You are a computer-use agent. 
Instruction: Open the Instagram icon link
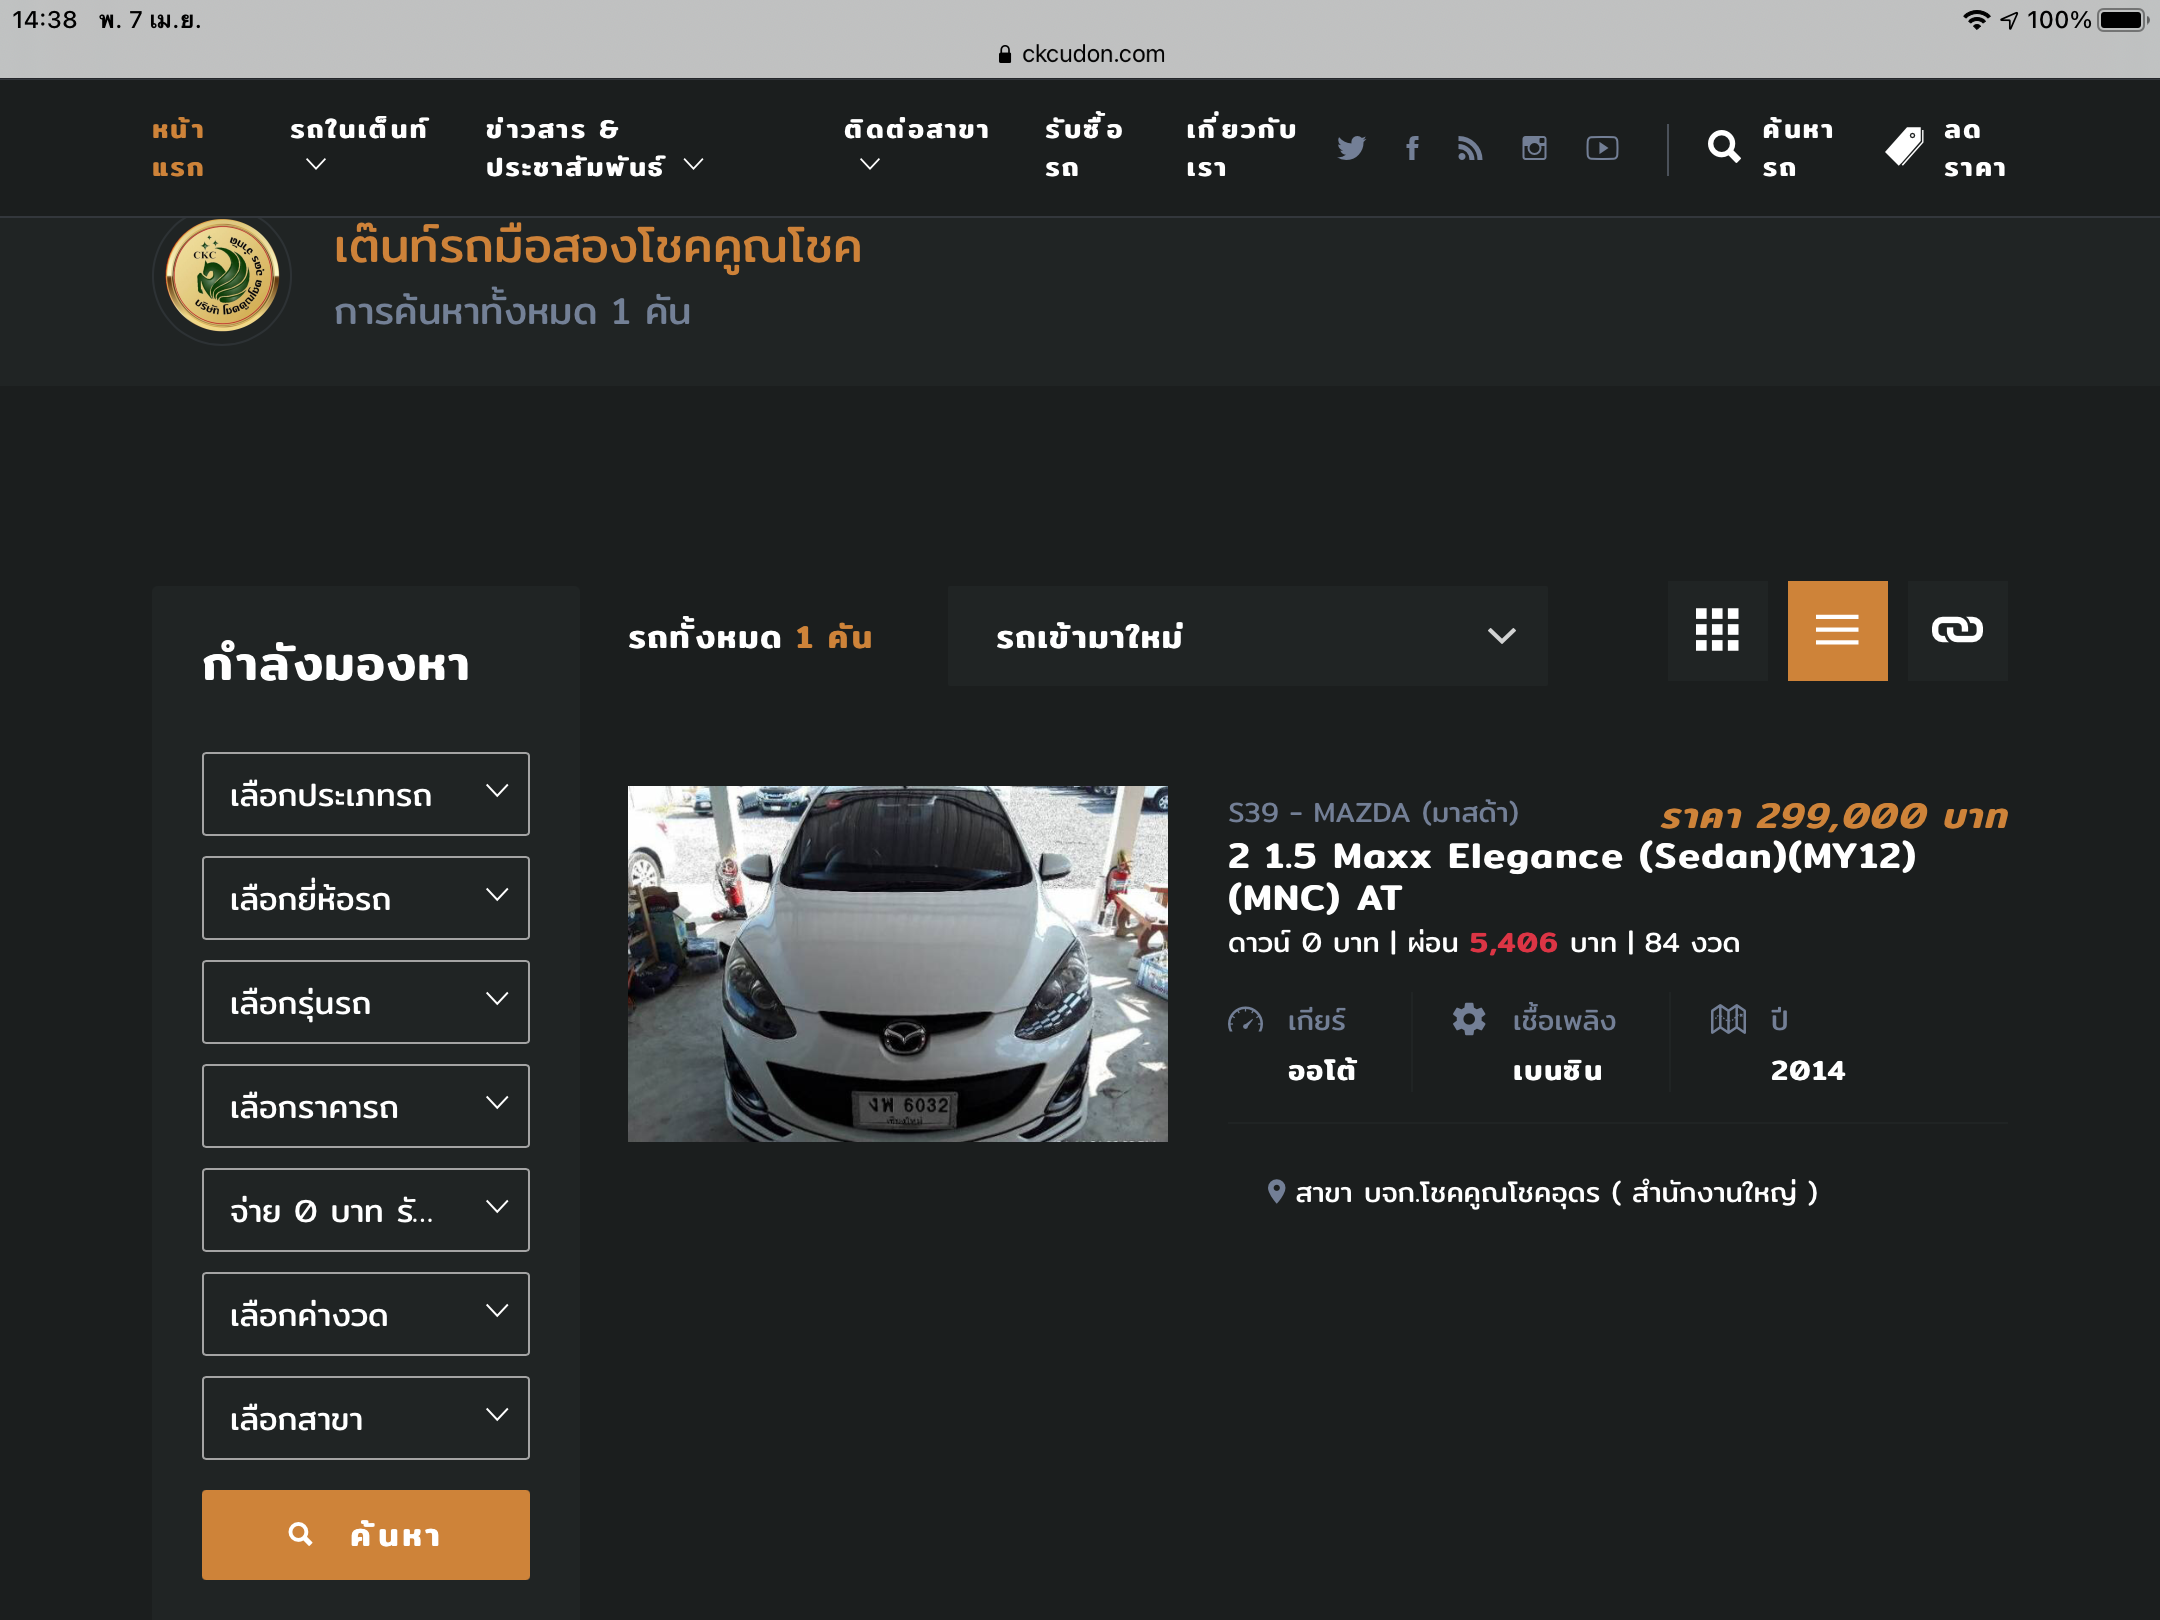click(x=1534, y=148)
